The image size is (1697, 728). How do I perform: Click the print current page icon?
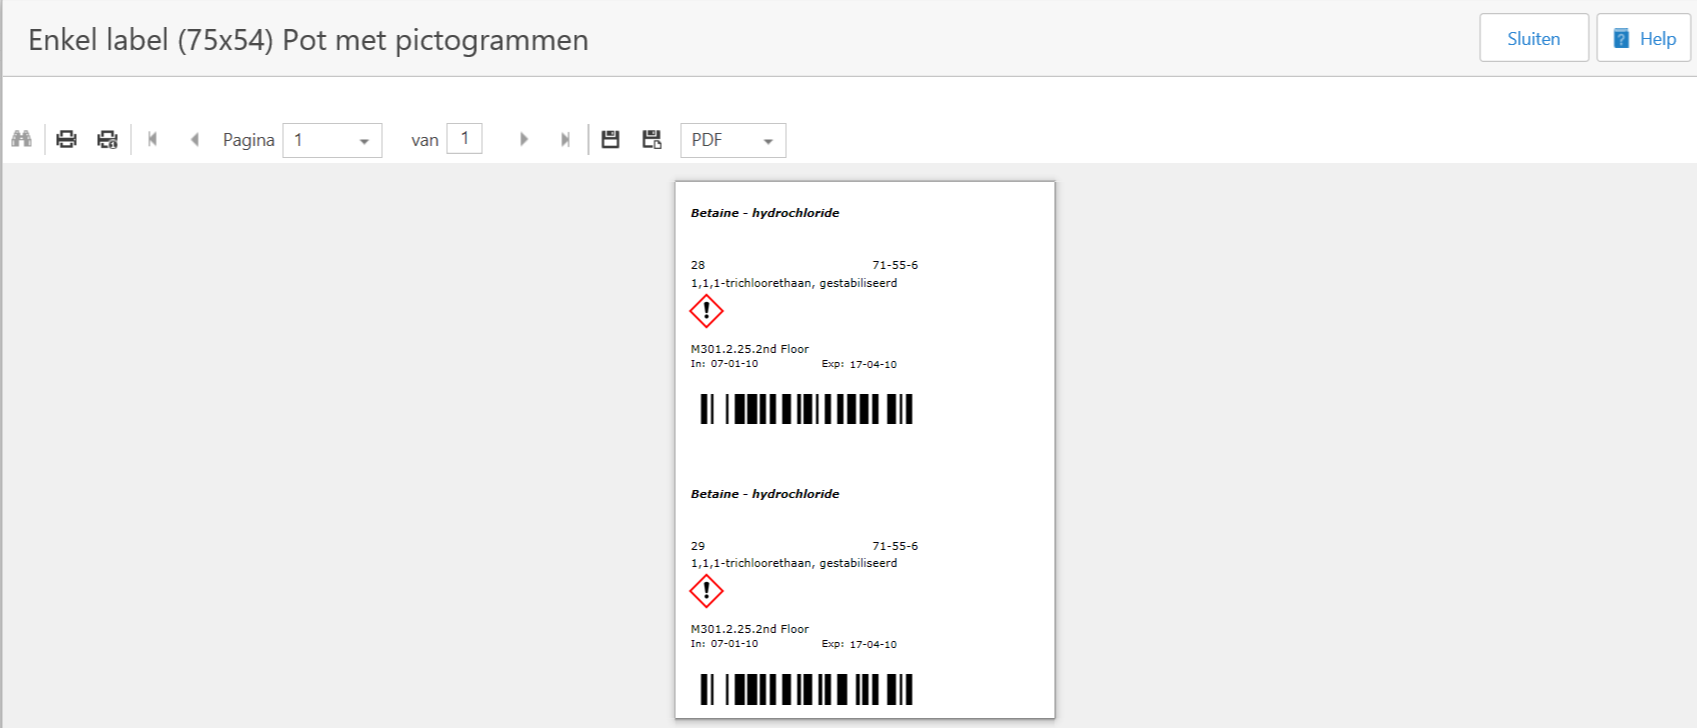click(107, 139)
